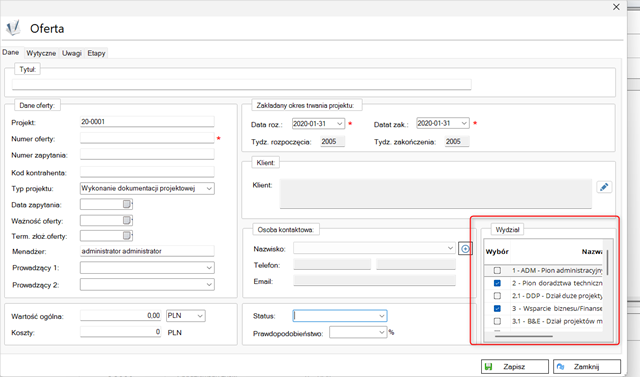Open Typ projektu dropdown
This screenshot has width=640, height=377.
(209, 188)
